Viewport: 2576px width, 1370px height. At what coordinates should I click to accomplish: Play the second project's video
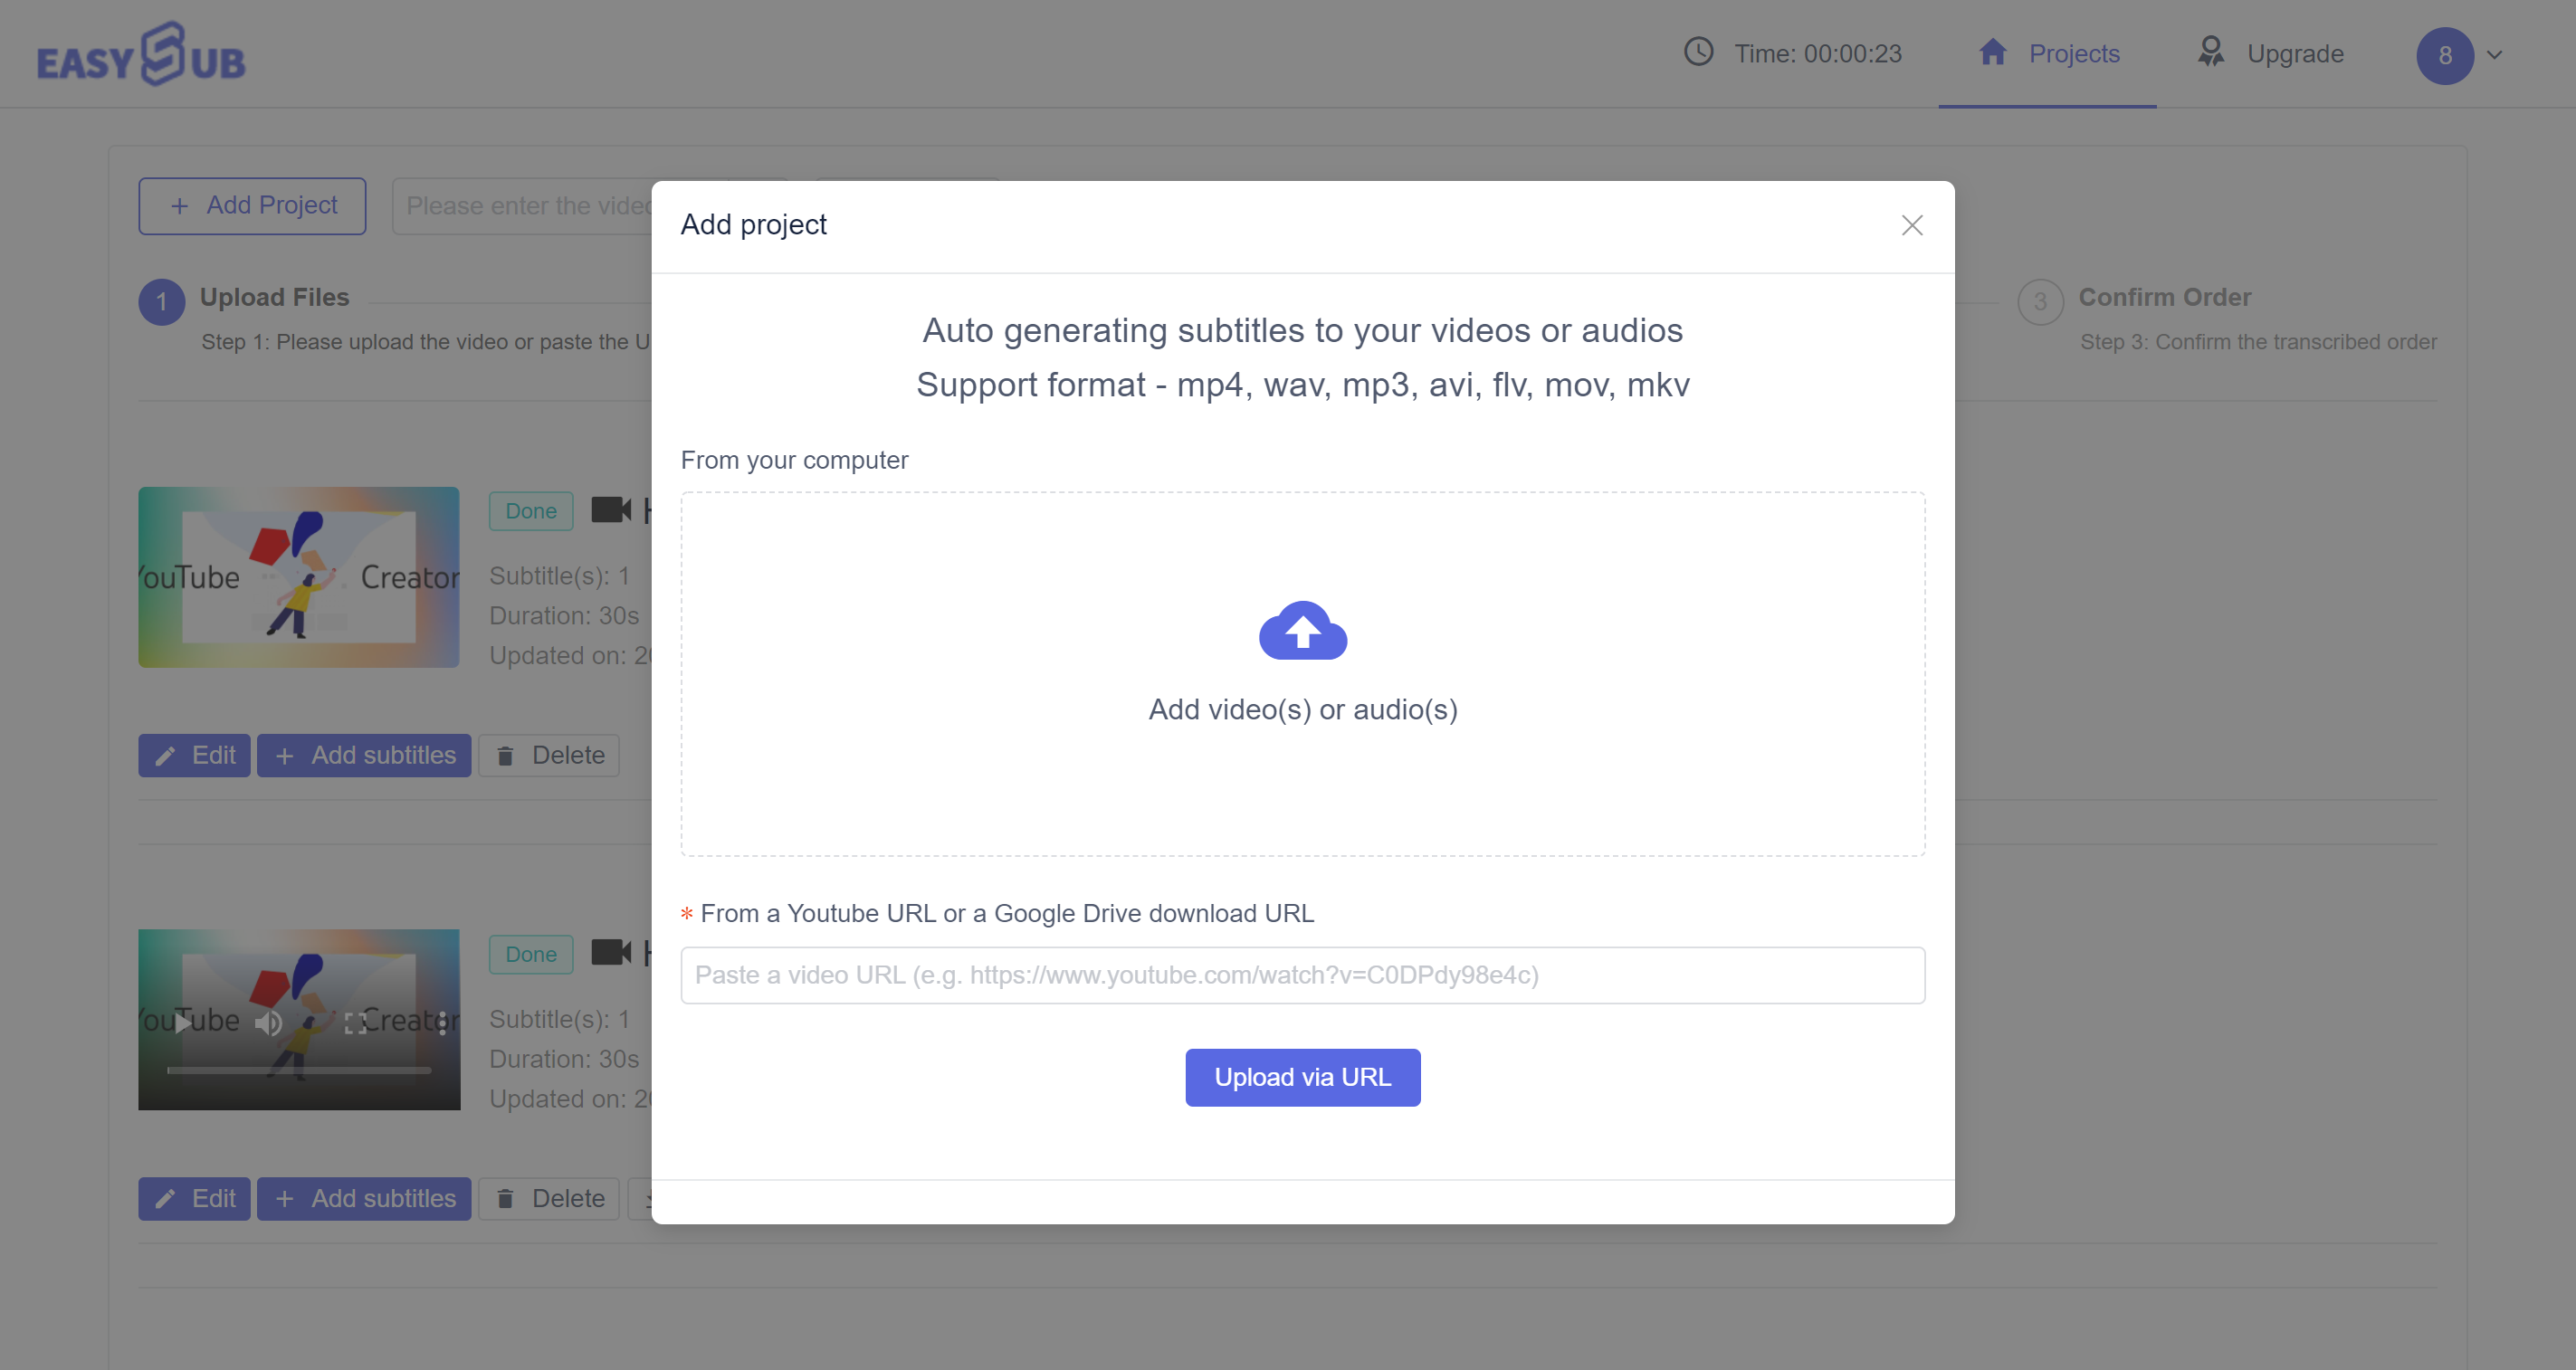pos(182,1022)
